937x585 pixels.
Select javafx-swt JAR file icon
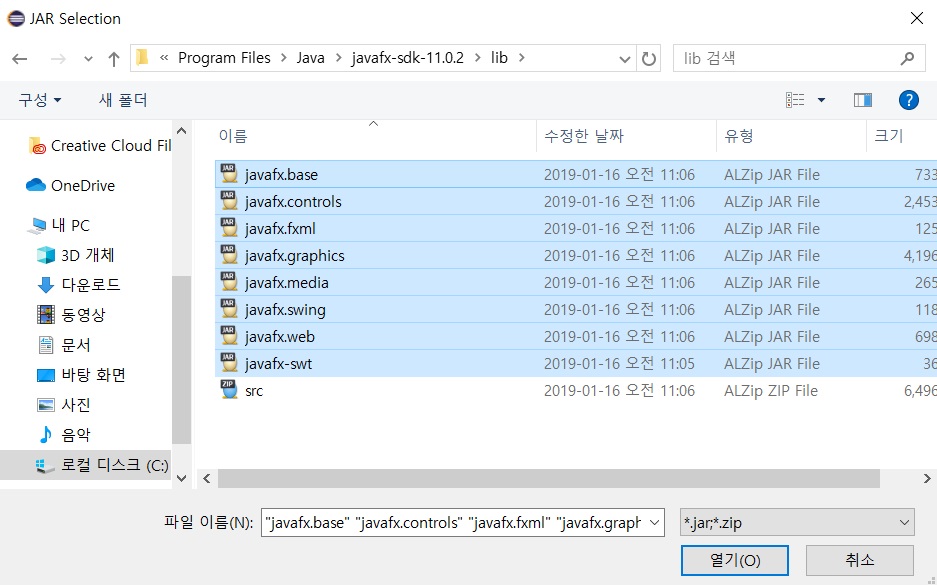229,363
